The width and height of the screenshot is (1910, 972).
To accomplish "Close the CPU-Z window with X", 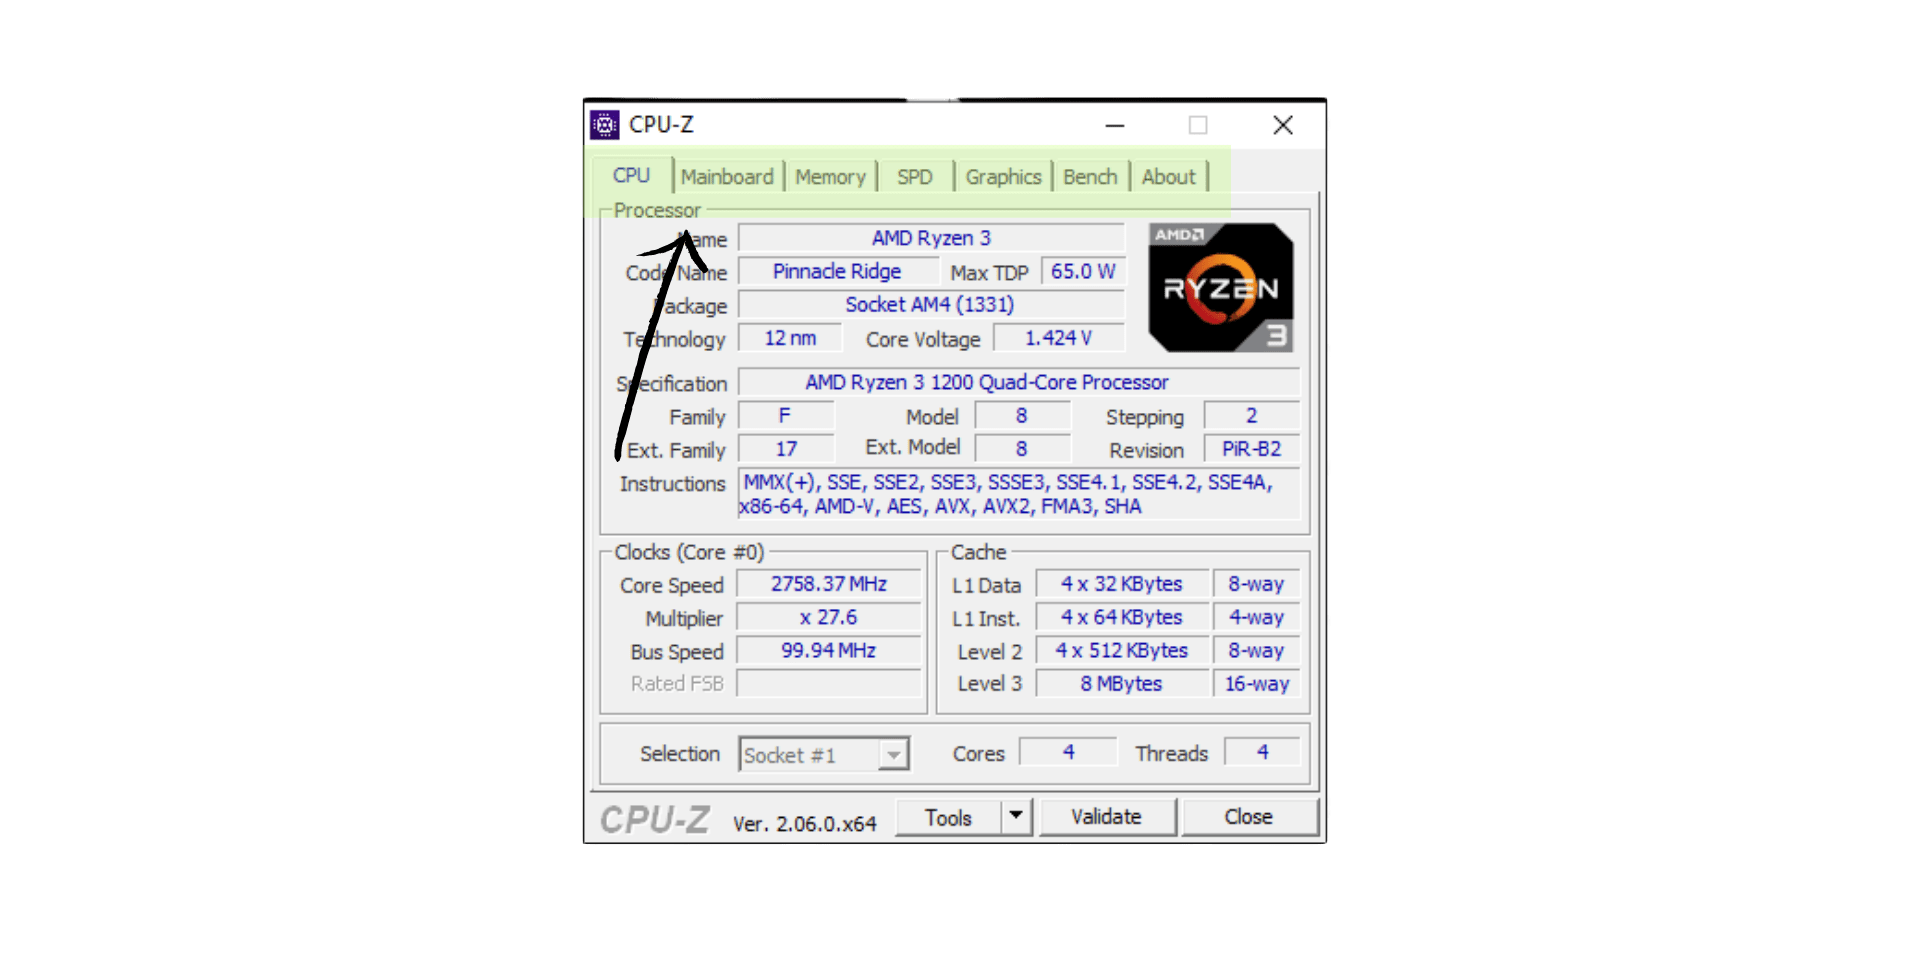I will coord(1282,125).
